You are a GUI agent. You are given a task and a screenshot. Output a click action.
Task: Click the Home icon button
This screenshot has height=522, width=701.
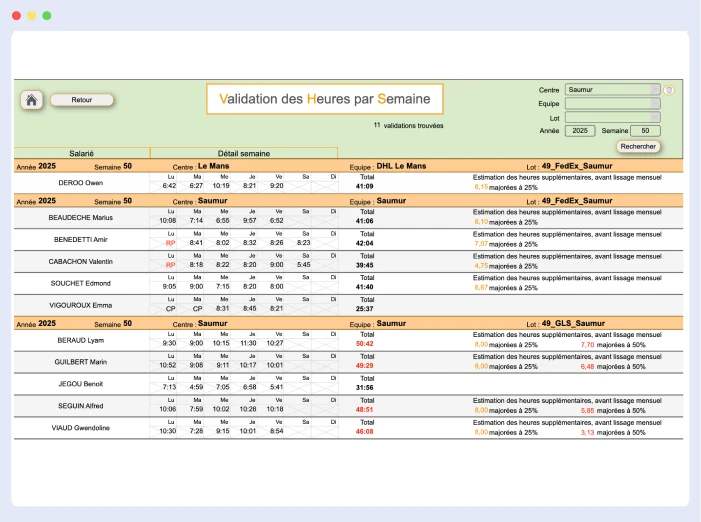point(31,100)
